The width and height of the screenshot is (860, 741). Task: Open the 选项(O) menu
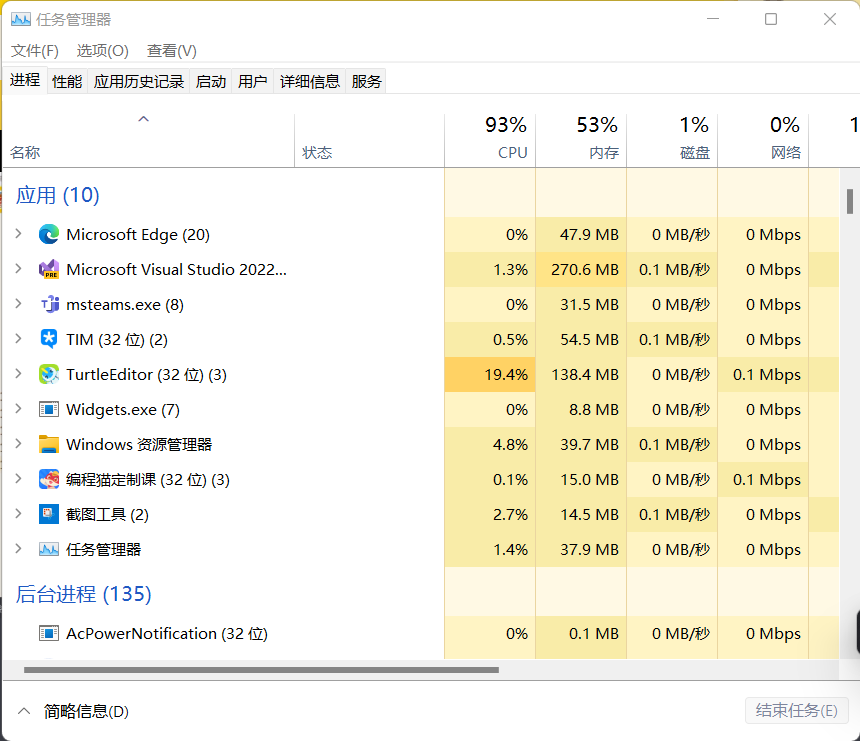pyautogui.click(x=103, y=51)
